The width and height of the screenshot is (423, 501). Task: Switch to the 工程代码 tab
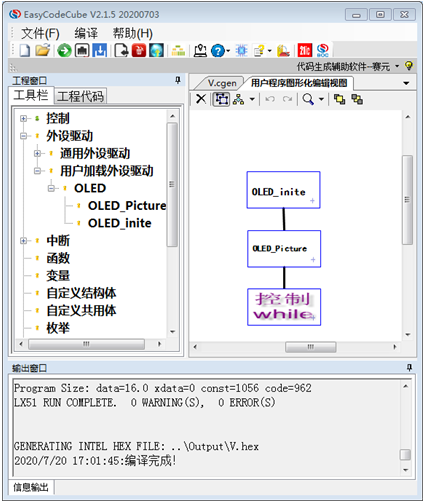tap(80, 96)
